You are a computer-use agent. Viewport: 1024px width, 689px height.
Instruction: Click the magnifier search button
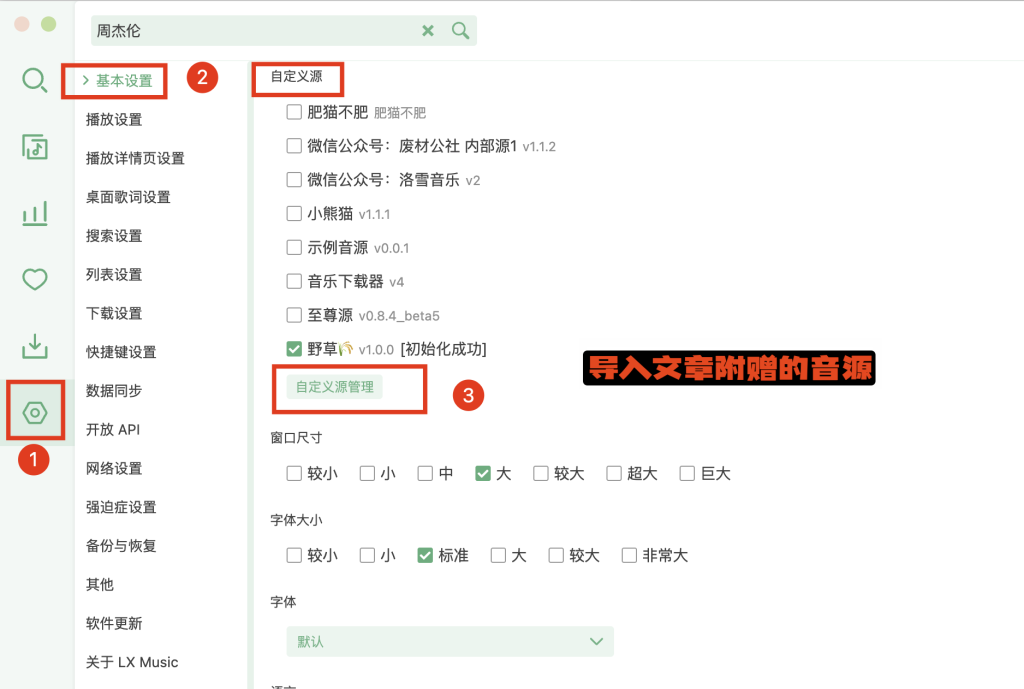point(460,31)
